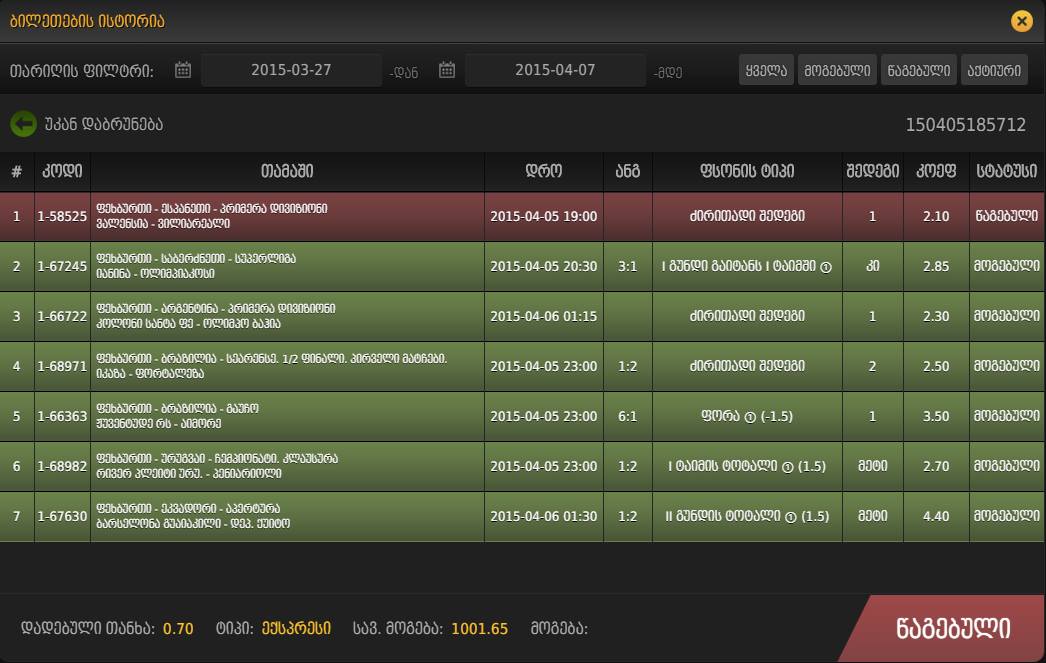This screenshot has width=1046, height=663.
Task: Open the end date calendar icon
Action: click(447, 70)
